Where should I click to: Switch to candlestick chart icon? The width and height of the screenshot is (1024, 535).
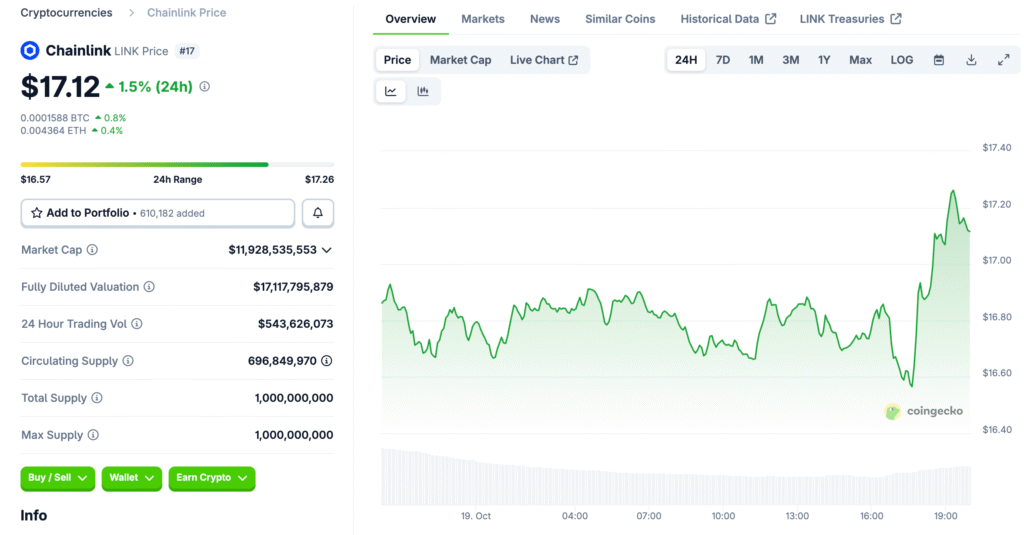(x=423, y=92)
